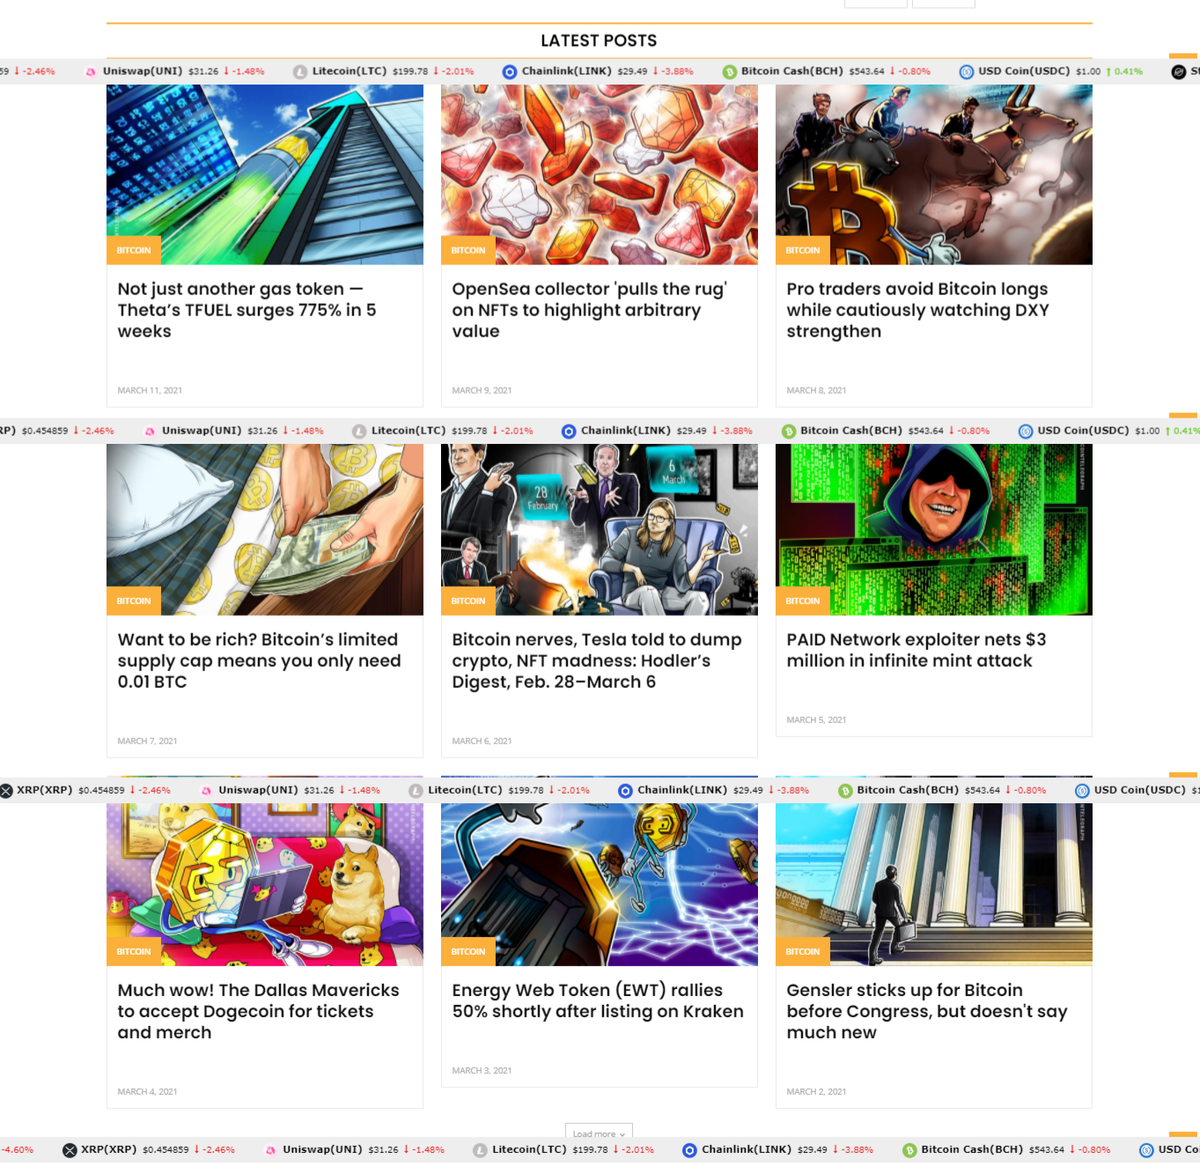Viewport: 1200px width, 1167px height.
Task: Click the BITCOIN category label on PAID Network post
Action: pos(802,600)
